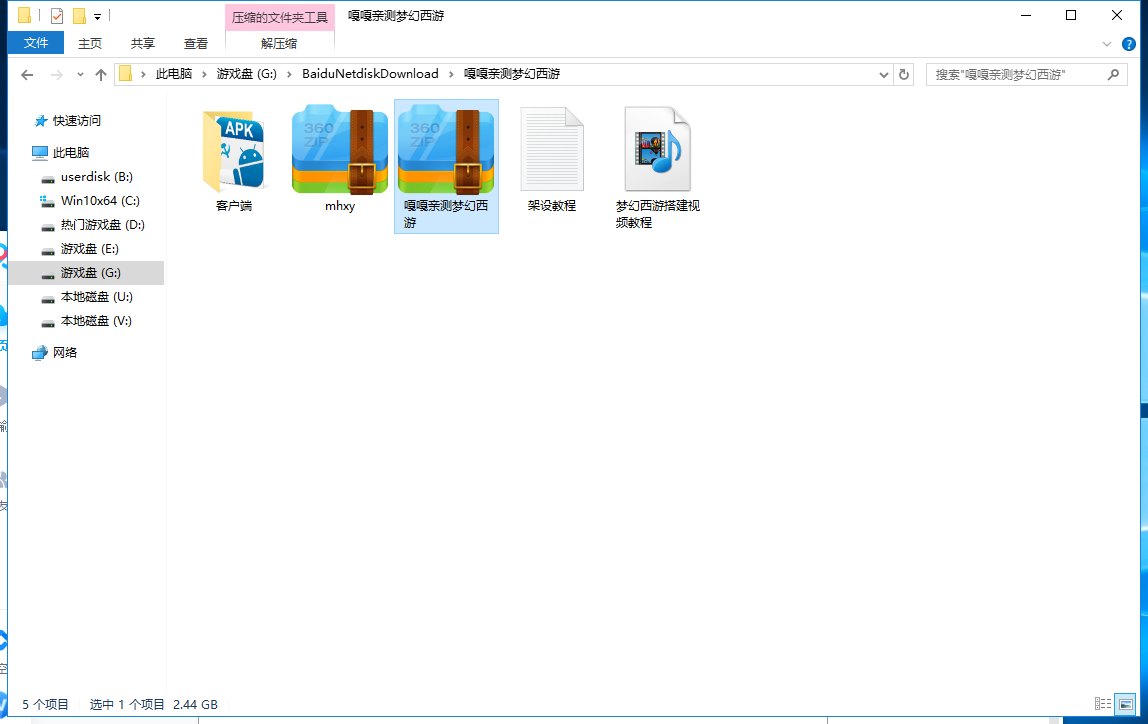This screenshot has height=724, width=1148.
Task: Maximize the Explorer window
Action: click(x=1070, y=15)
